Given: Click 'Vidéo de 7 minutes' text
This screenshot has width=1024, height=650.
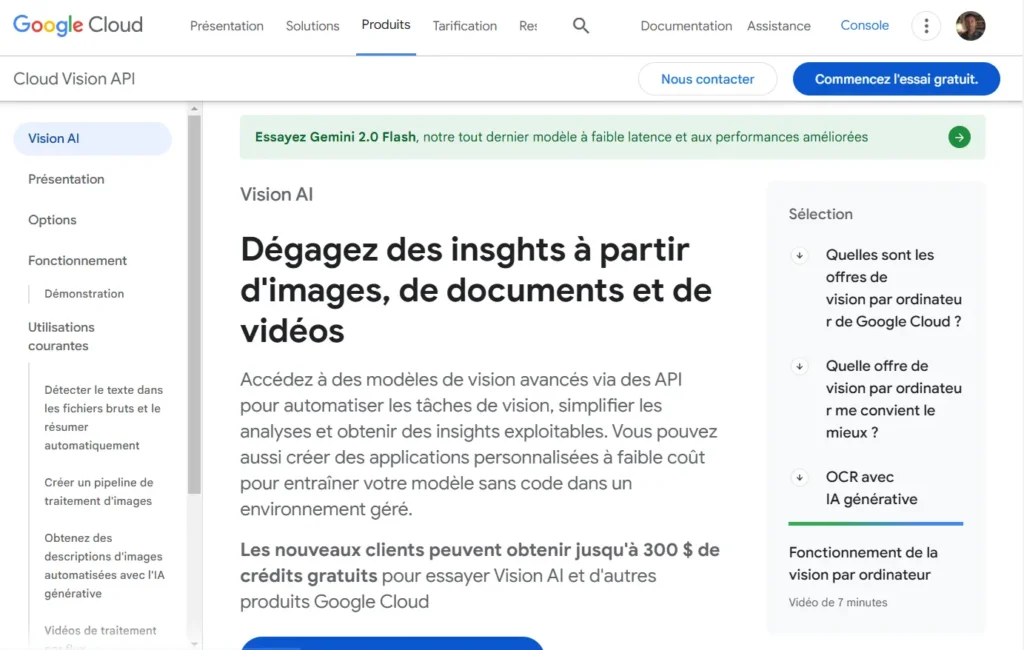Looking at the screenshot, I should [837, 602].
